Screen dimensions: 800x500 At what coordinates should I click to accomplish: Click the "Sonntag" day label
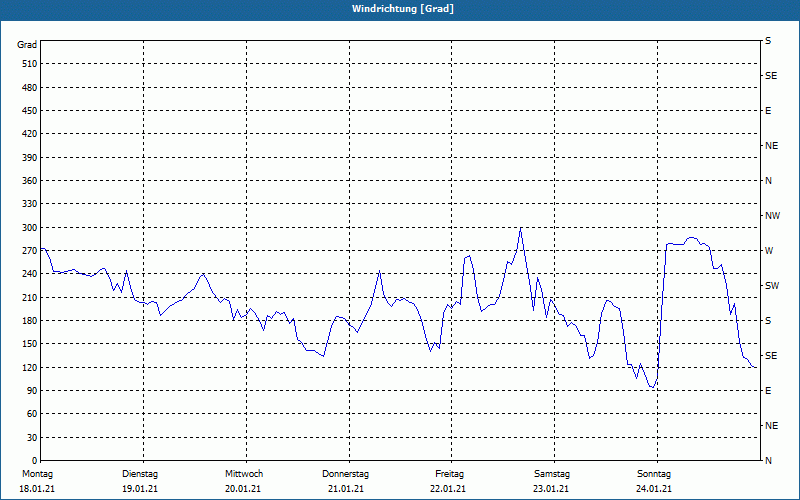click(x=654, y=474)
